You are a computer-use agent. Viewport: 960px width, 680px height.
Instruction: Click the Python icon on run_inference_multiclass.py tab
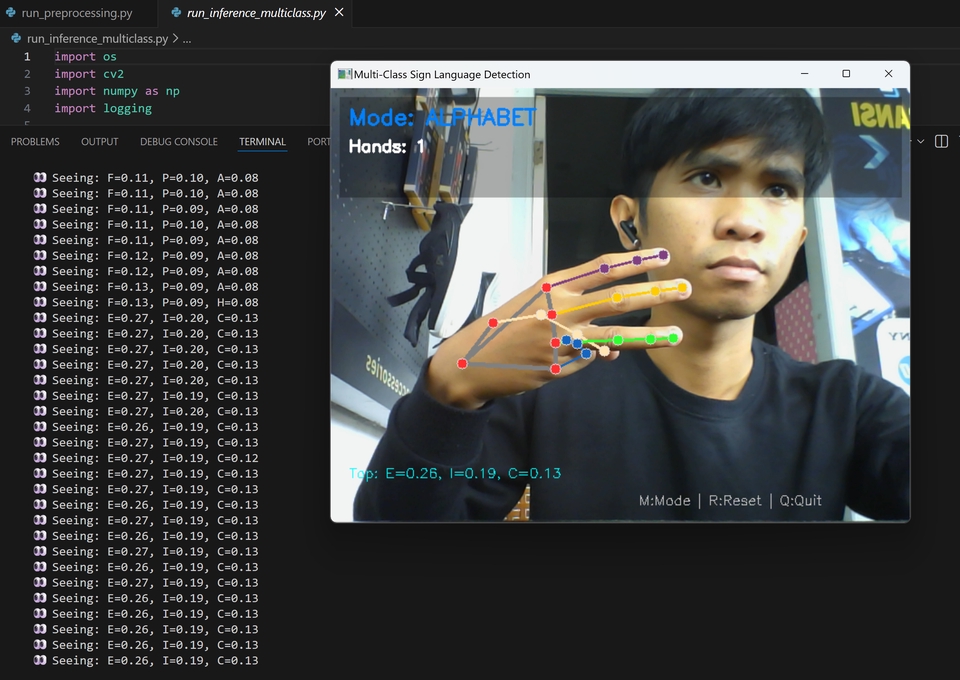(176, 13)
